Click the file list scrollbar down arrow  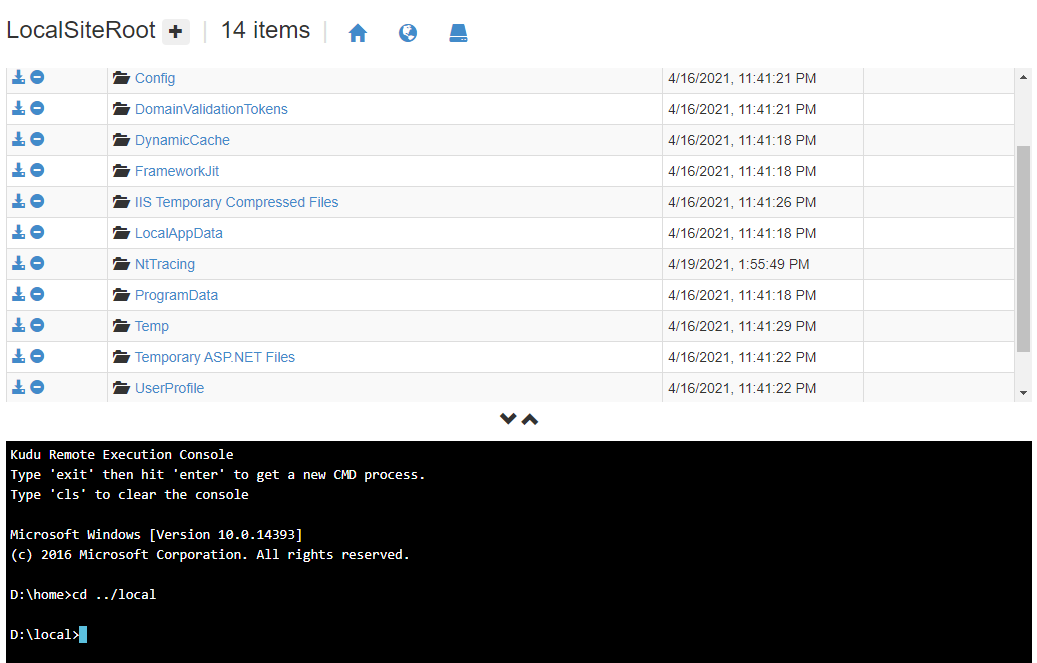click(x=1023, y=393)
